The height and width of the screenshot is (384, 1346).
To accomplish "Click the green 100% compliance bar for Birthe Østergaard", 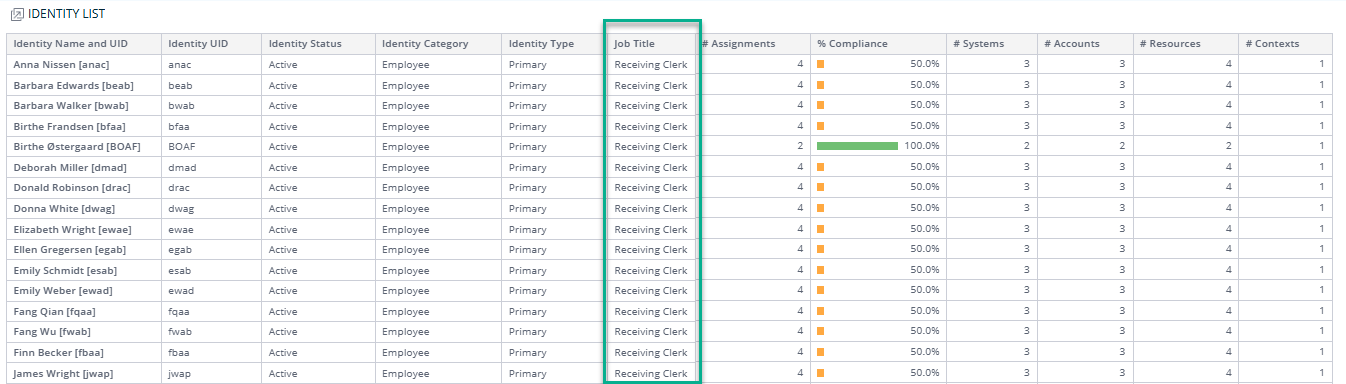I will pyautogui.click(x=857, y=146).
